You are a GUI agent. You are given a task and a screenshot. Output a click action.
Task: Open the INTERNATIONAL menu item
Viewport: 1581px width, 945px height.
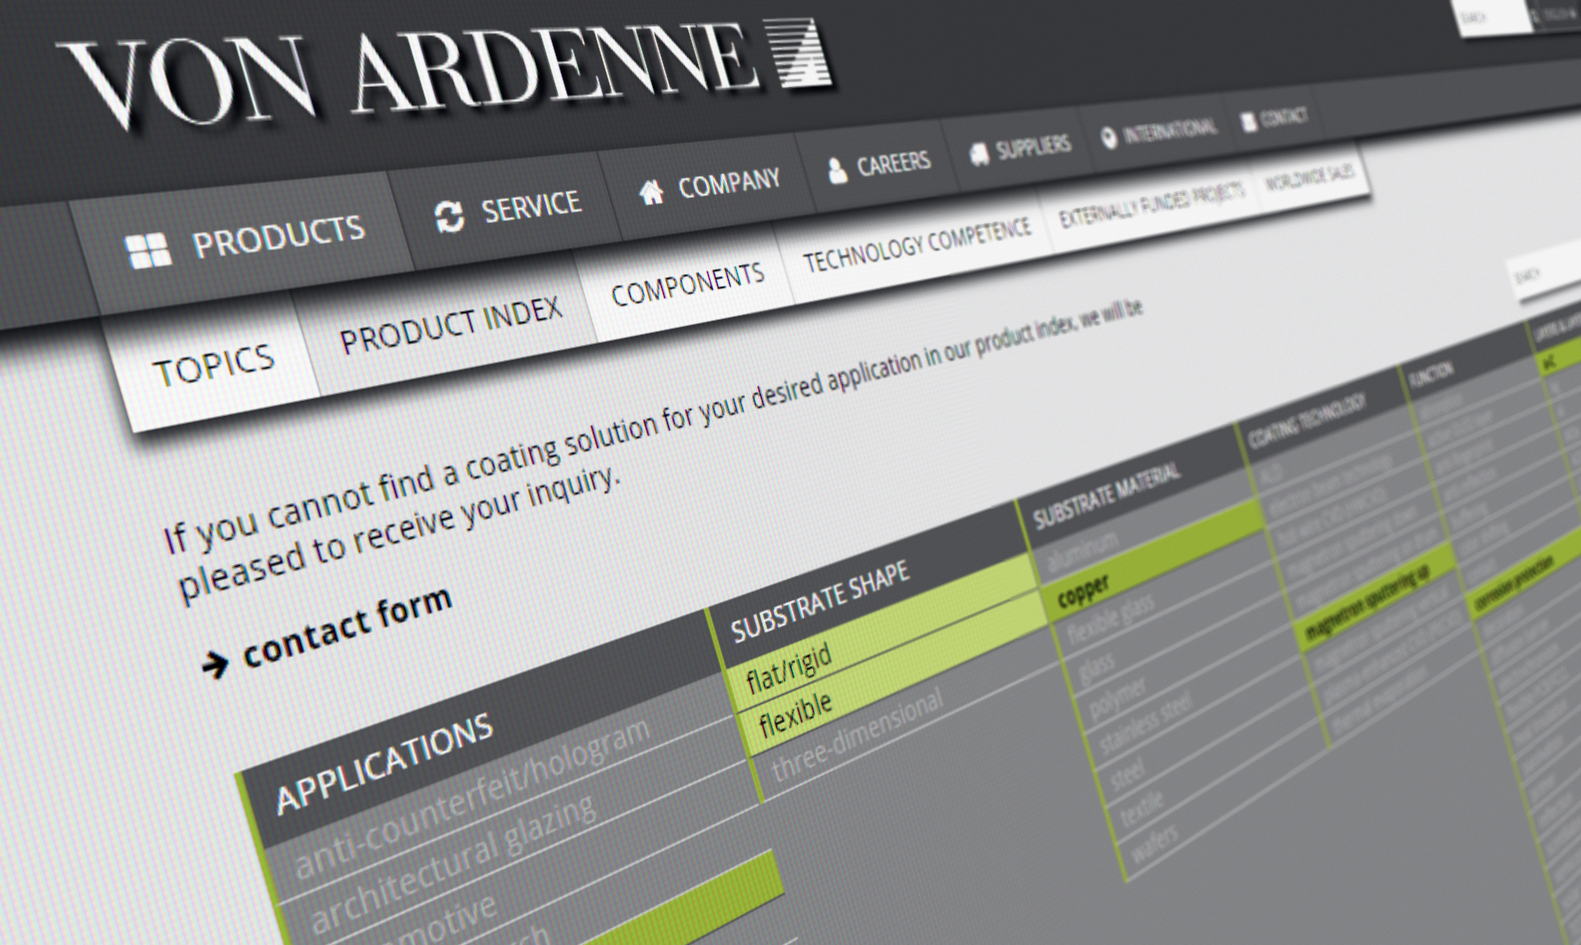[1159, 133]
